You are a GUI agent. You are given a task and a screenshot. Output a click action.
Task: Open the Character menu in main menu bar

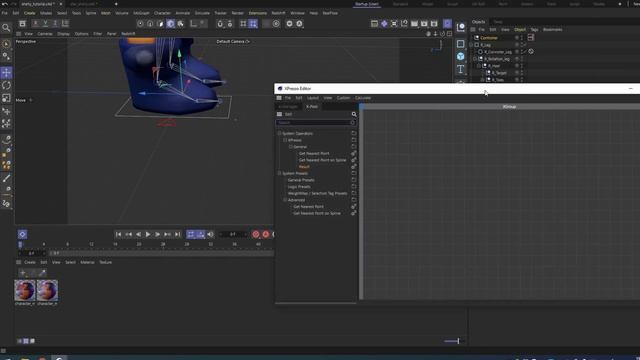point(162,13)
